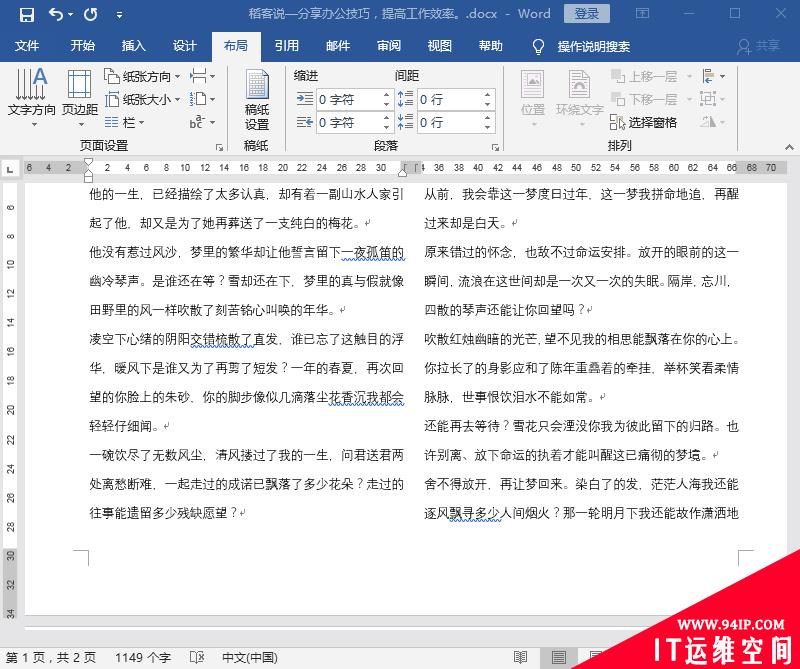Click the language 中文(中国) indicator
800x669 pixels.
click(249, 657)
